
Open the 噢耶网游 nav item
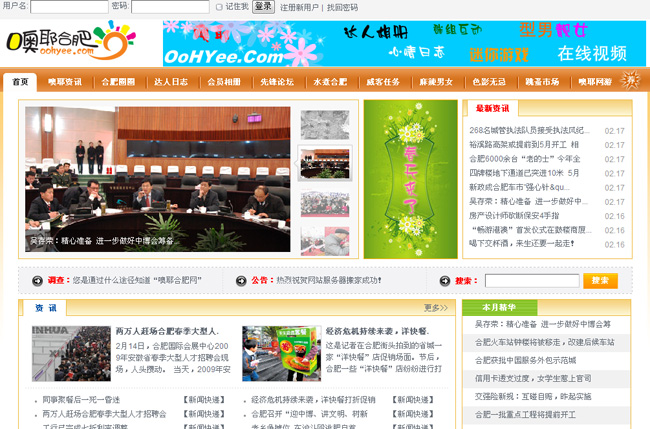[595, 82]
